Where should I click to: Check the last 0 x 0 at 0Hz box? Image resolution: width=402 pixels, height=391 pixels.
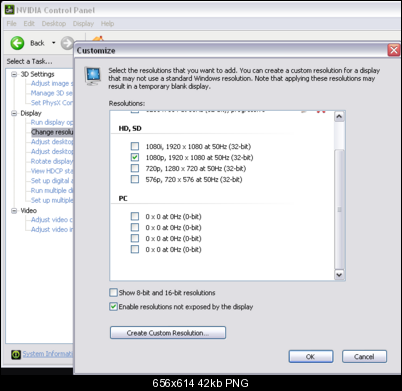(x=135, y=249)
